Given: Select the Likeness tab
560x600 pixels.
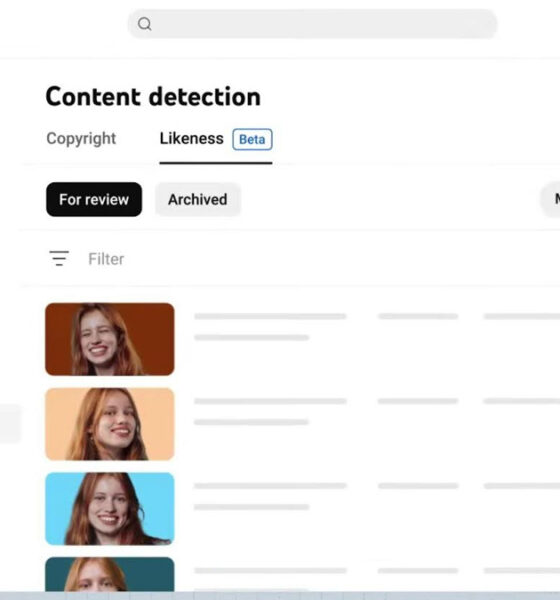Looking at the screenshot, I should 191,139.
